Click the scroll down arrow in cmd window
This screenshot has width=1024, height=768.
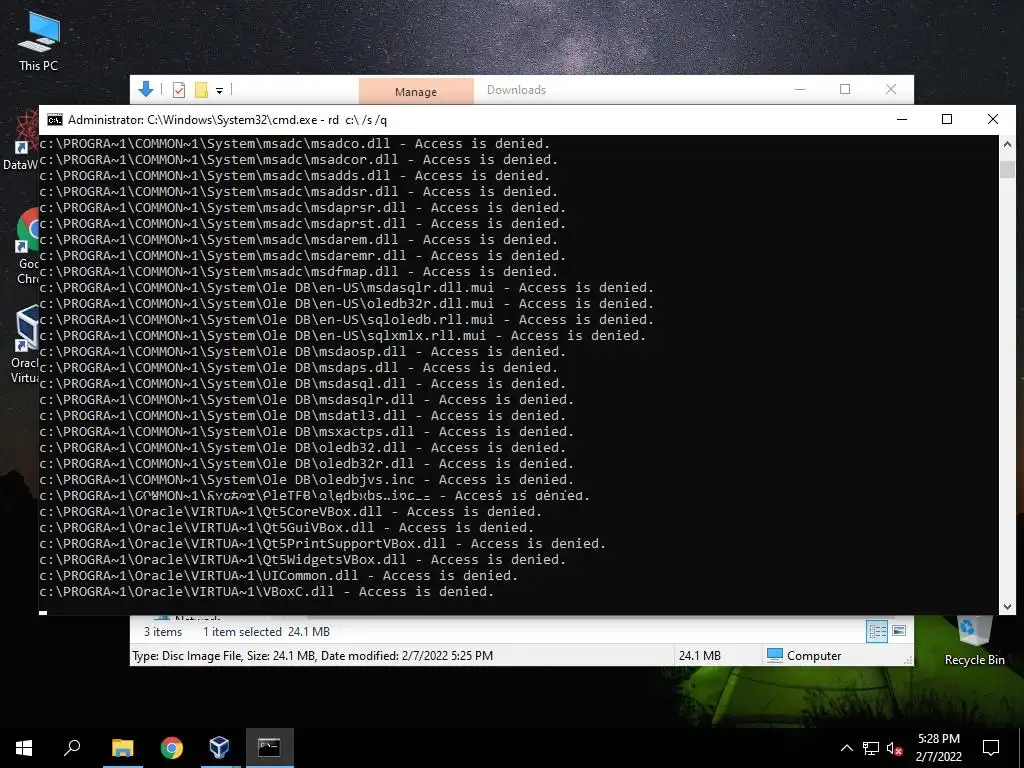pos(1007,606)
